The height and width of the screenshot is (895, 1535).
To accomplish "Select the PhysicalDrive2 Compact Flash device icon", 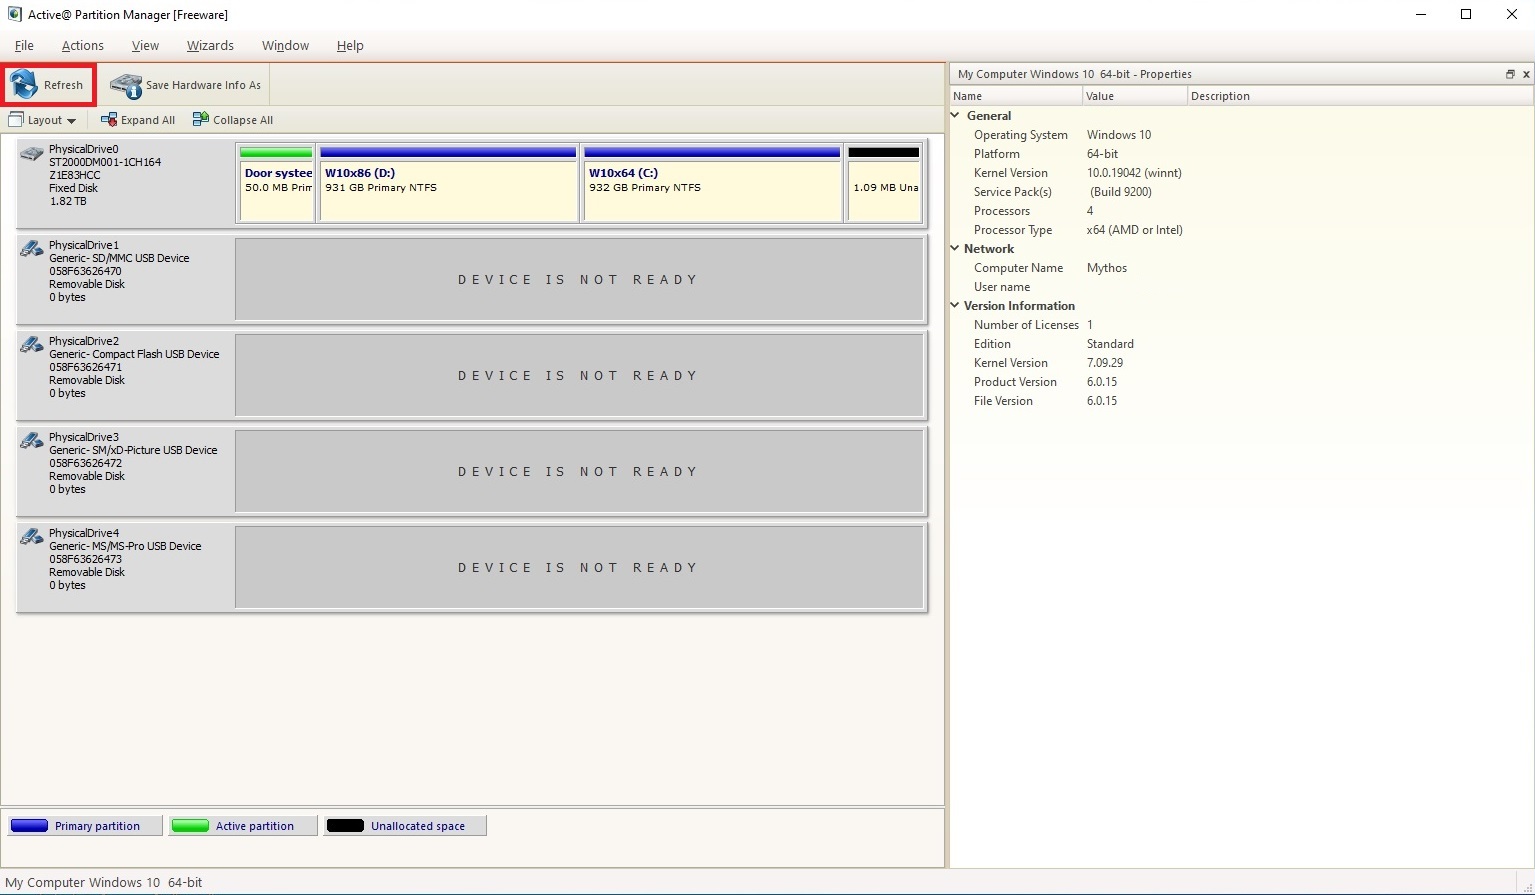I will click(x=32, y=345).
